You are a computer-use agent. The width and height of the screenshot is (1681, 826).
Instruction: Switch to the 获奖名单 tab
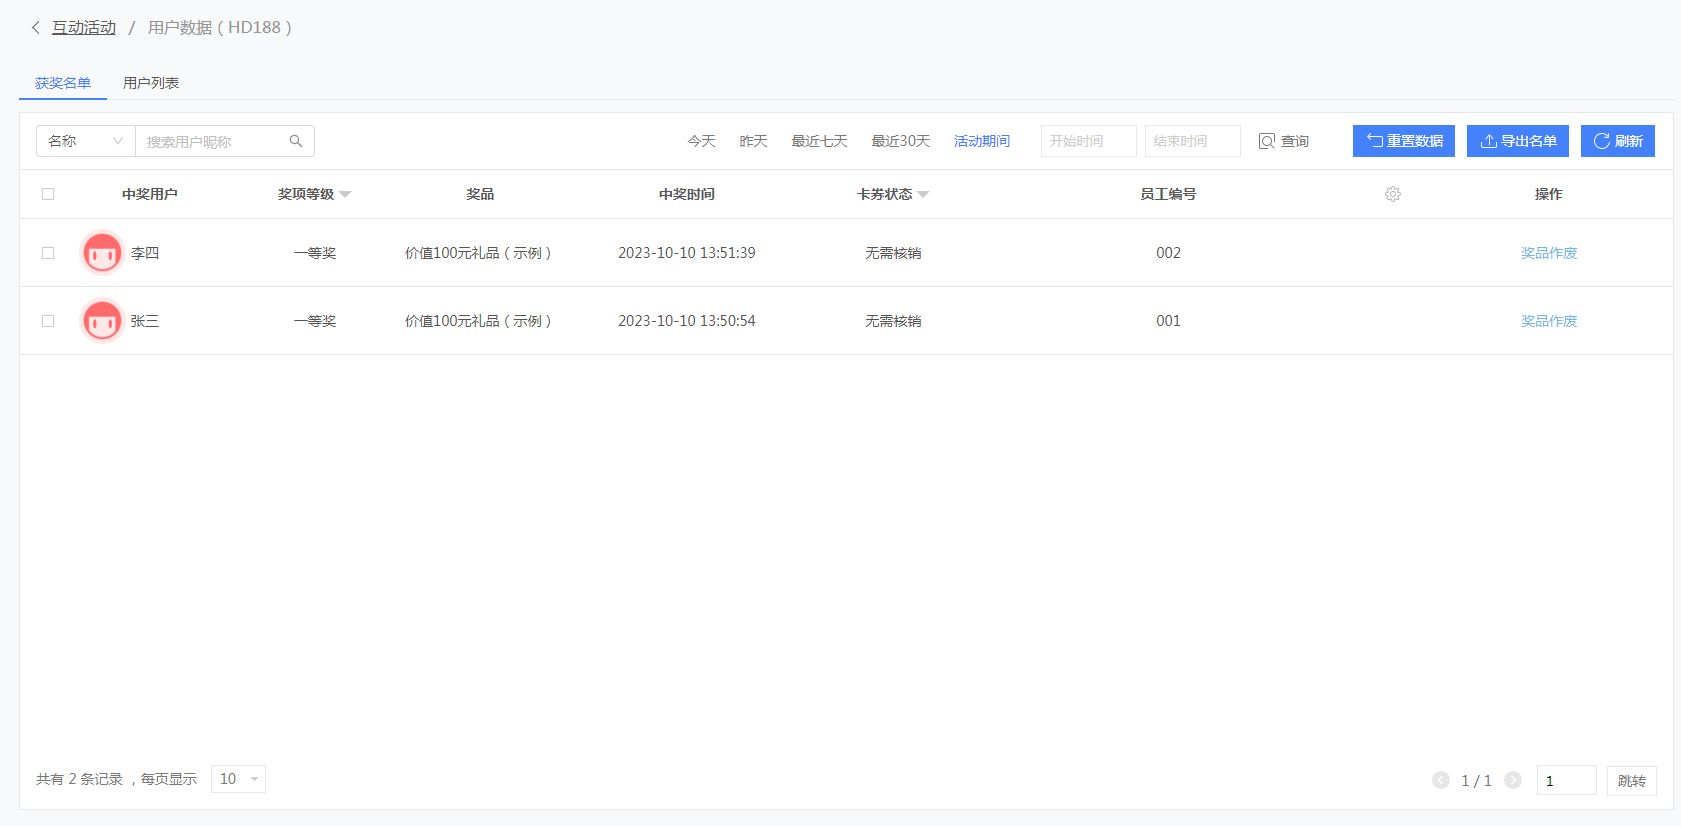tap(63, 83)
